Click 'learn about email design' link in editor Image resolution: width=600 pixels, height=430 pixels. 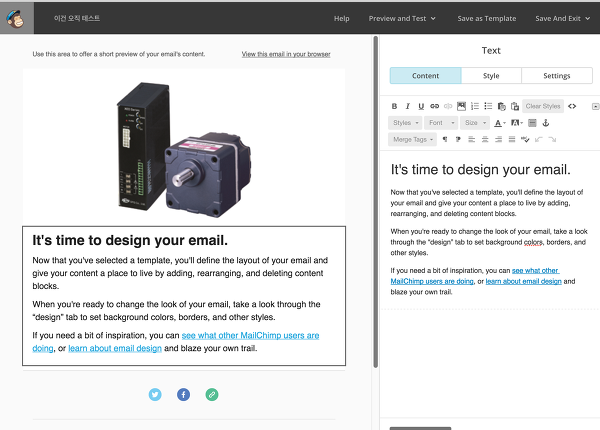click(x=523, y=281)
